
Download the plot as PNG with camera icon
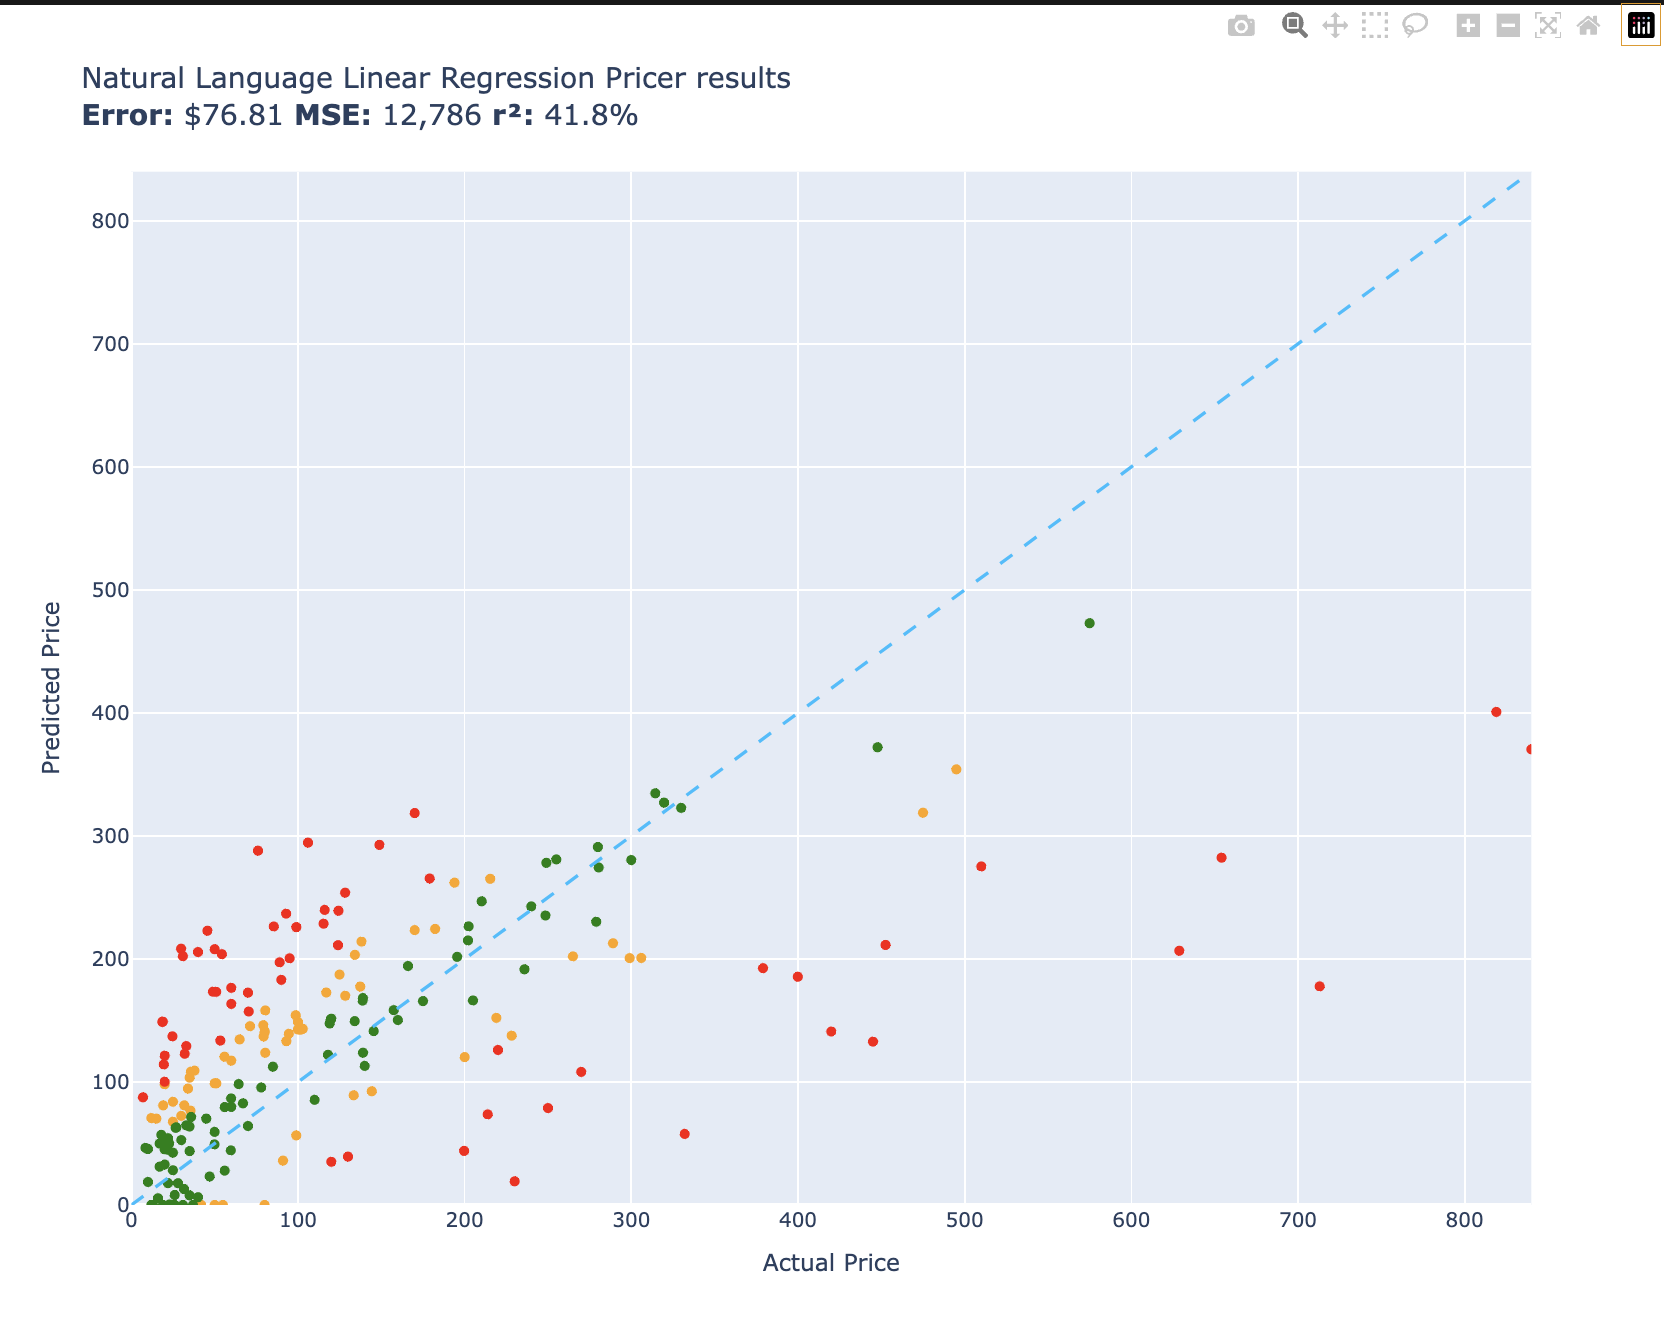click(1241, 26)
